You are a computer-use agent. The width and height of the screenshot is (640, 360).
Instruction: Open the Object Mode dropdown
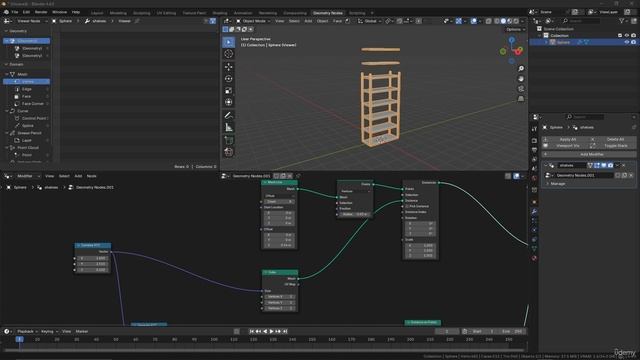pos(252,21)
